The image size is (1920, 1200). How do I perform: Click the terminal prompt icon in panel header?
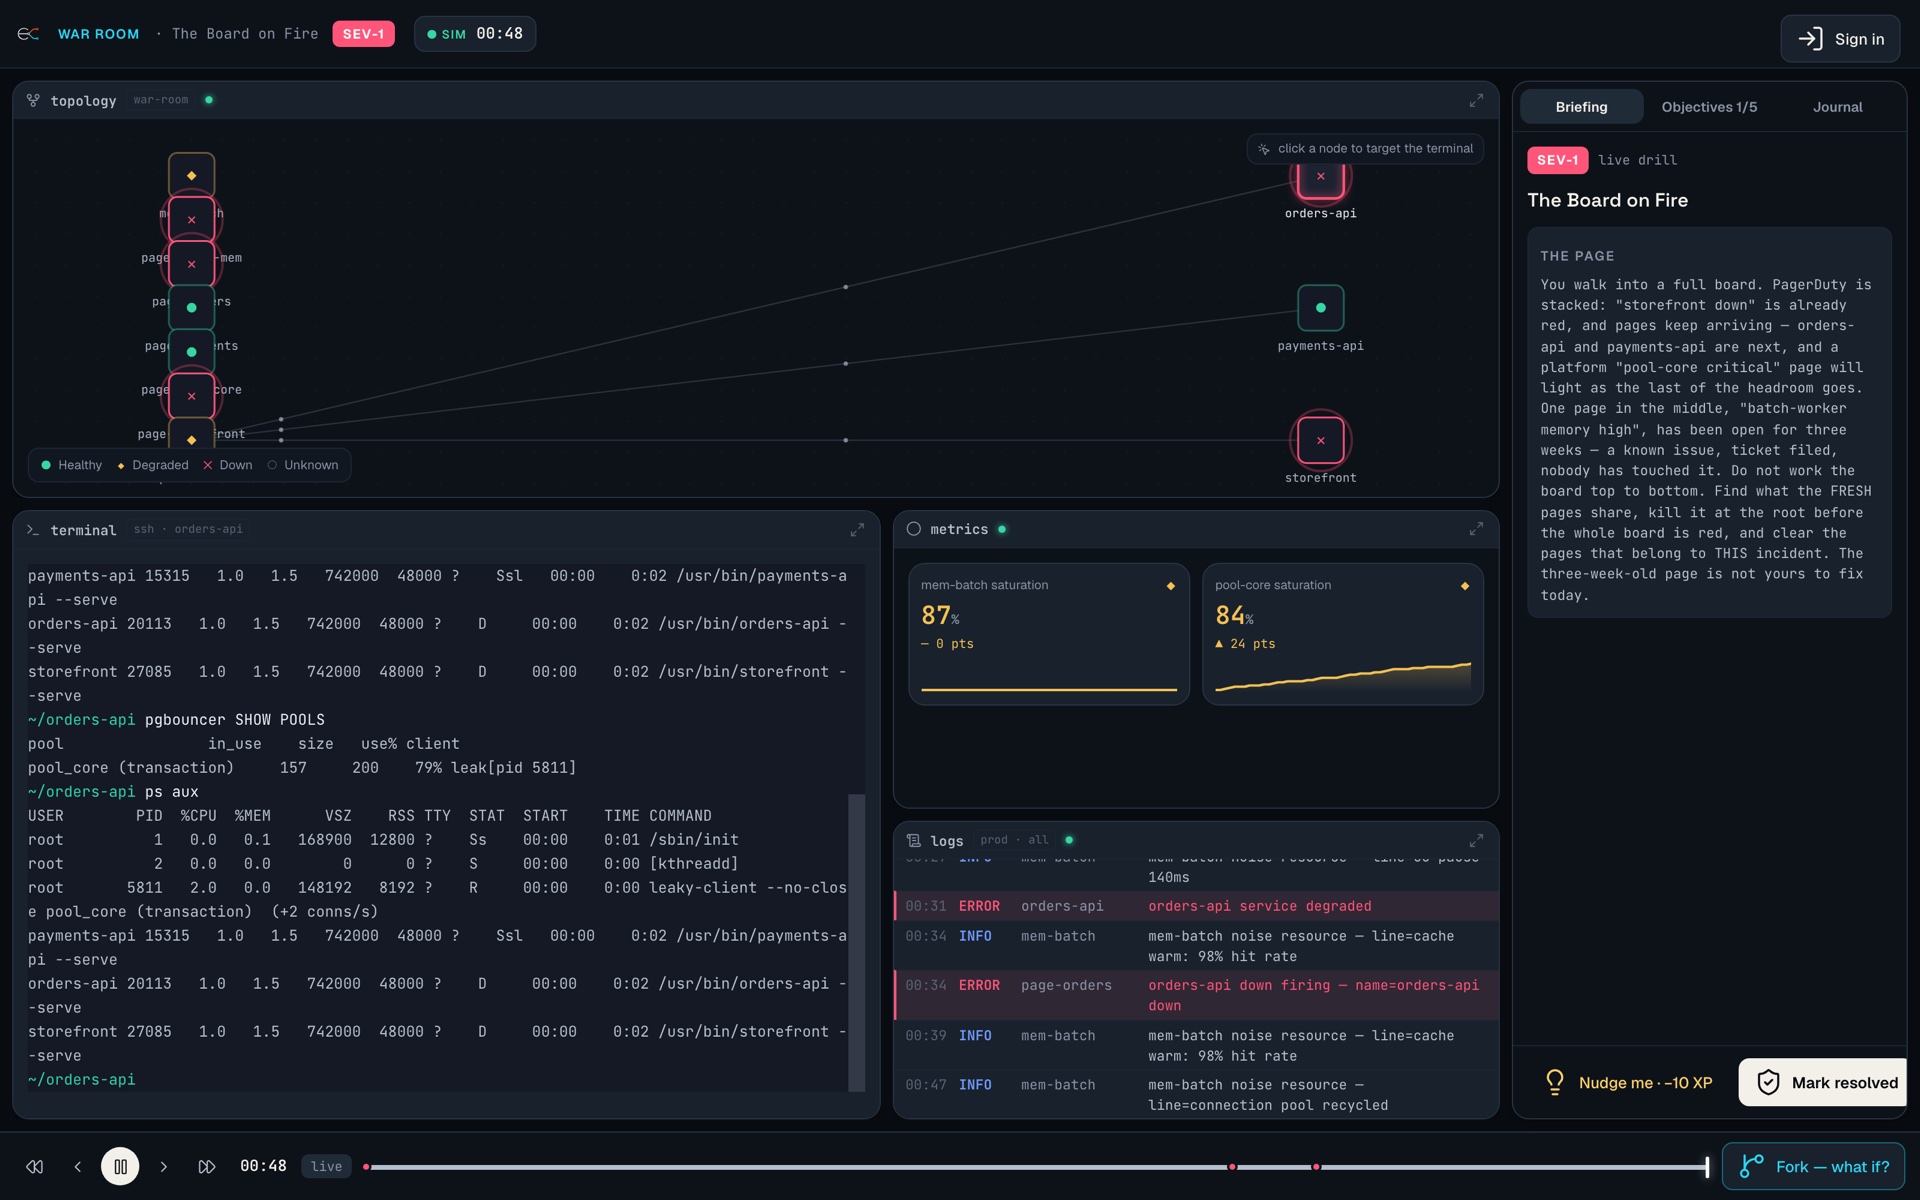(x=33, y=530)
